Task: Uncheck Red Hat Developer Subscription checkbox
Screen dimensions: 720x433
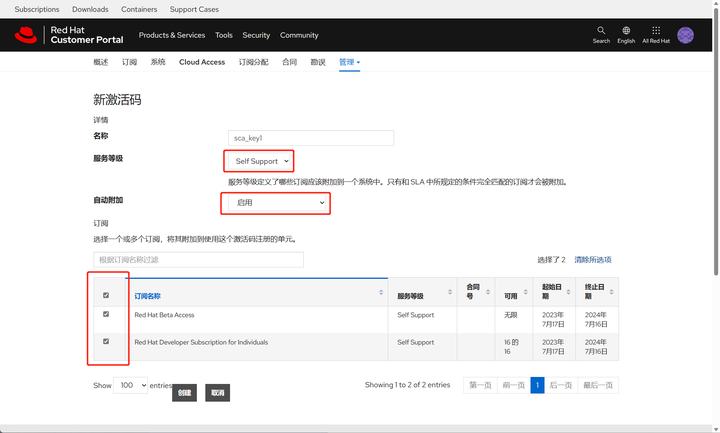Action: [106, 341]
